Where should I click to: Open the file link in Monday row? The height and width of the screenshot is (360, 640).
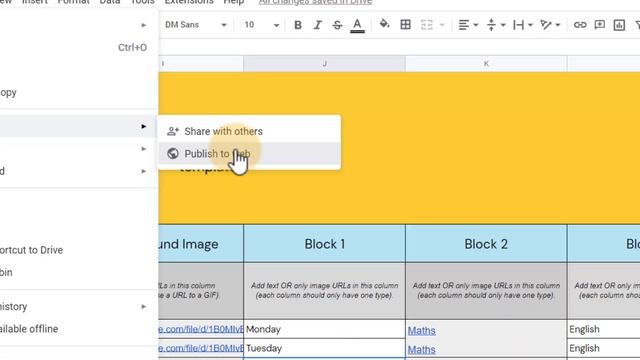(x=201, y=329)
